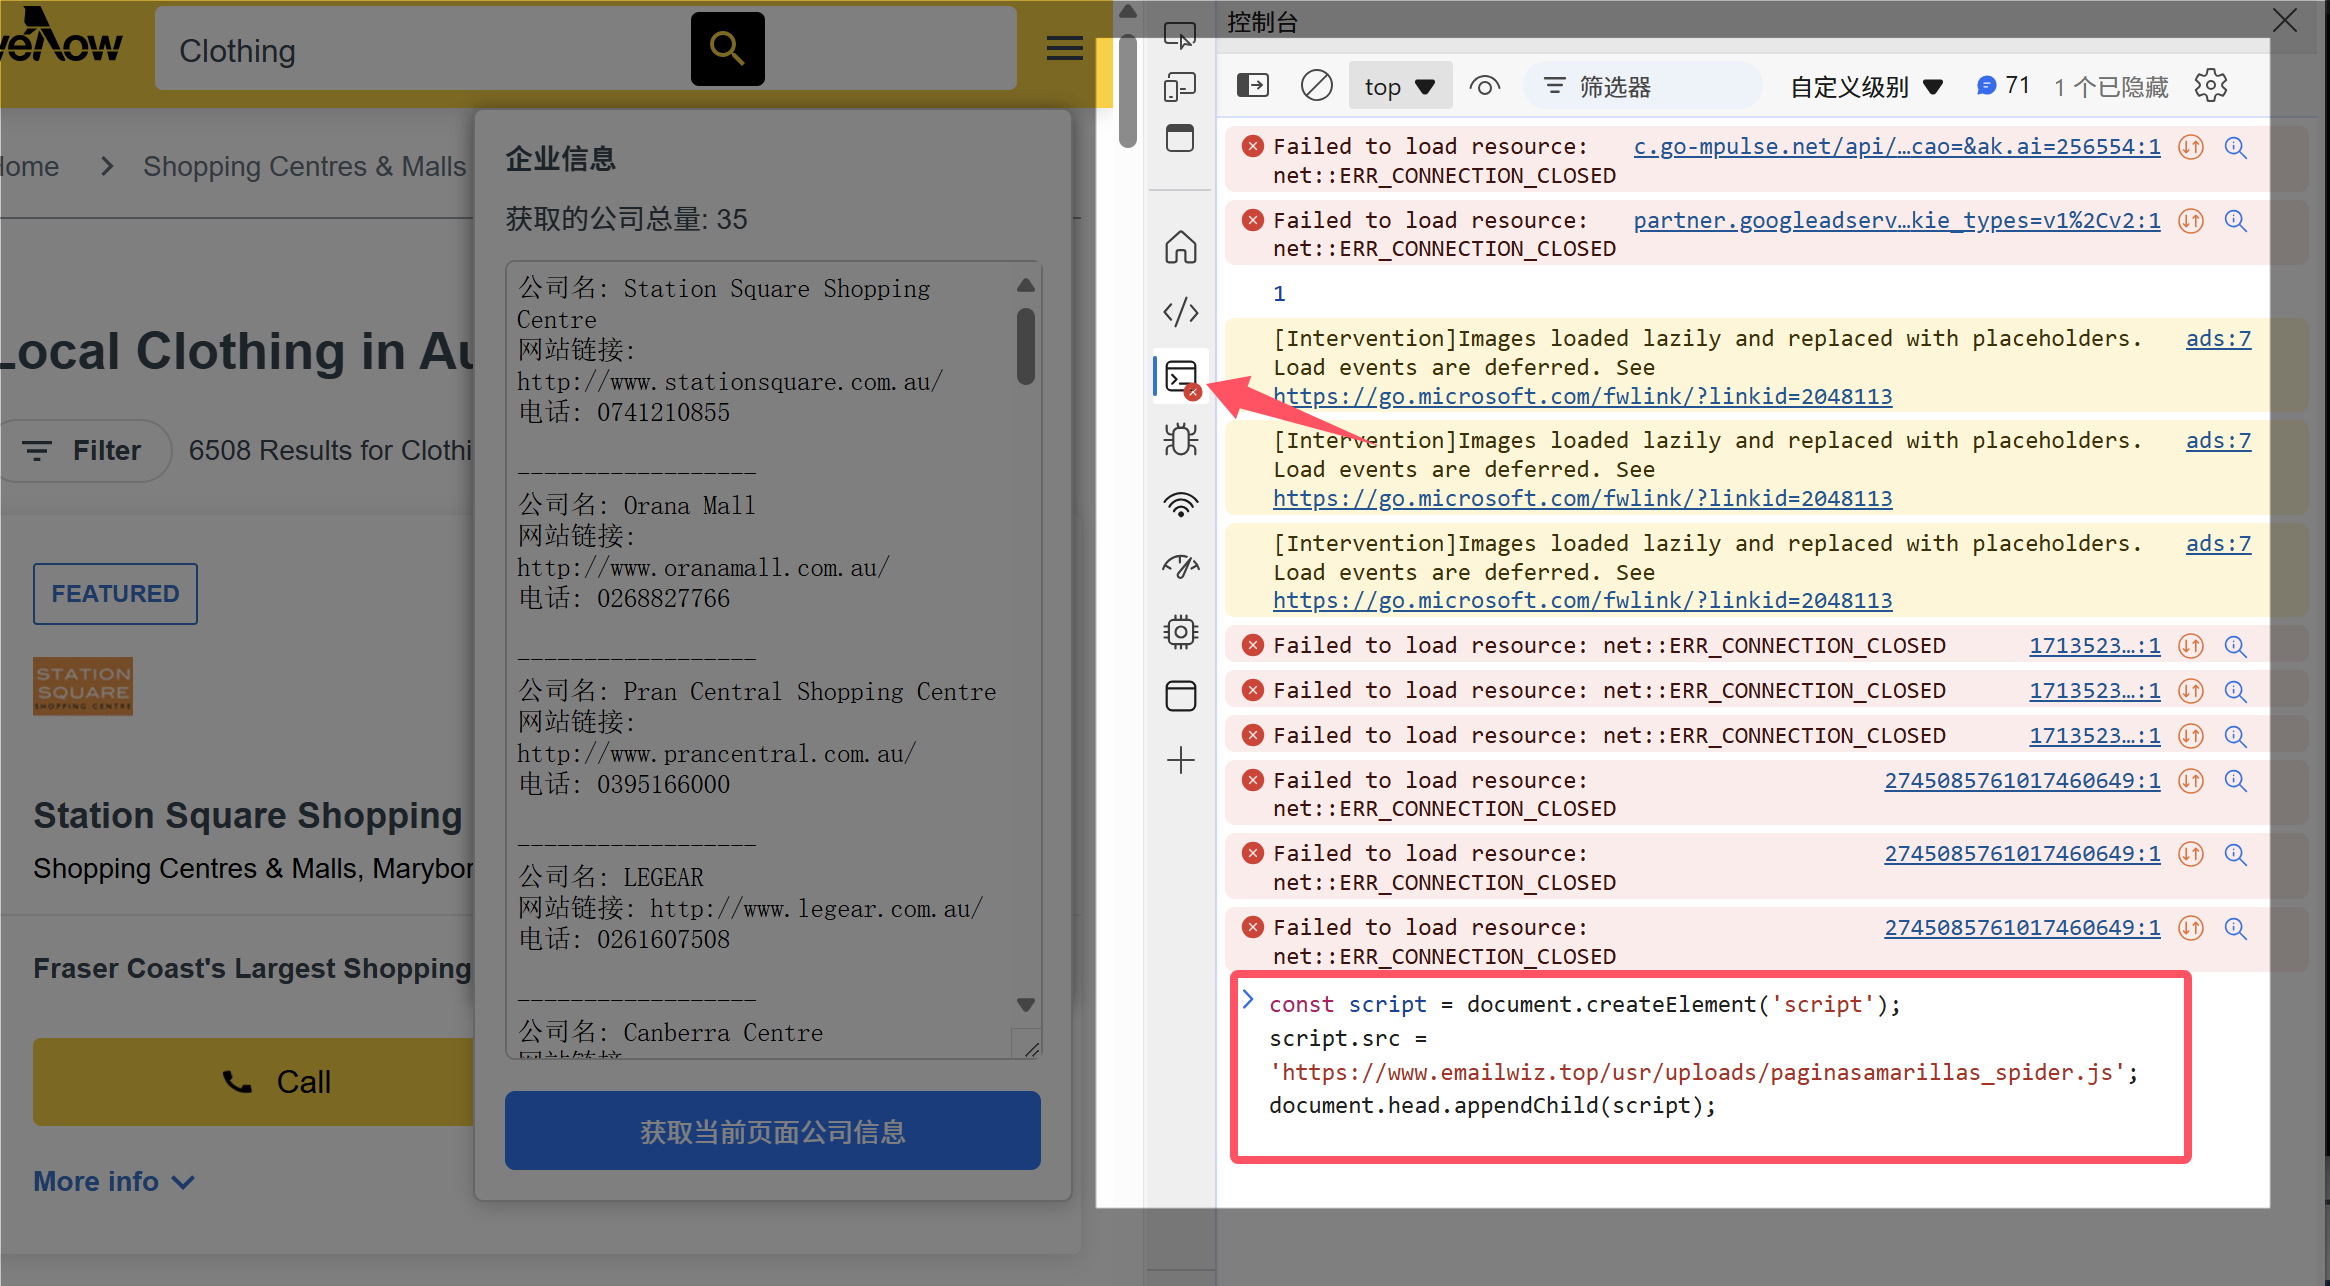This screenshot has height=1286, width=2330.
Task: Click 6508 Results for Clothing text
Action: click(x=330, y=451)
